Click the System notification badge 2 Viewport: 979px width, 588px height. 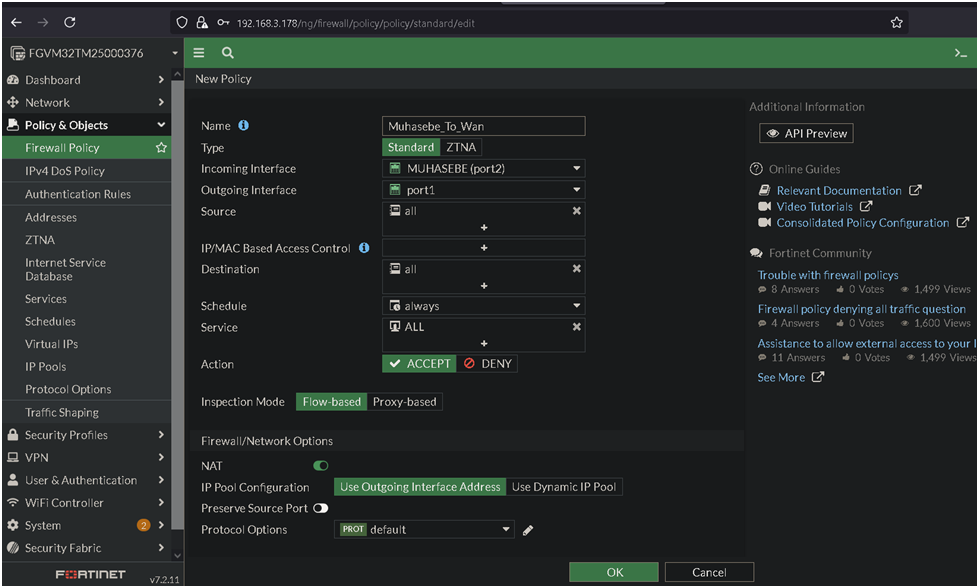tap(144, 525)
